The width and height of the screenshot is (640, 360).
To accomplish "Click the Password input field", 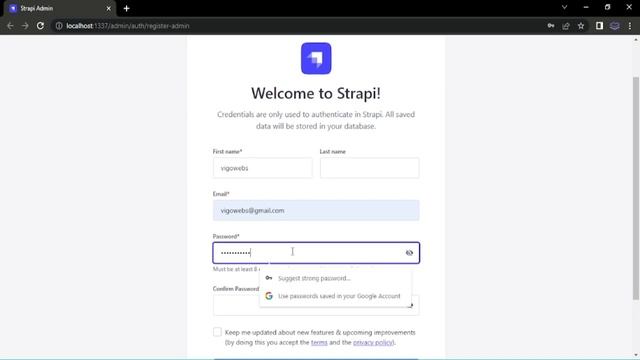I will tap(316, 253).
